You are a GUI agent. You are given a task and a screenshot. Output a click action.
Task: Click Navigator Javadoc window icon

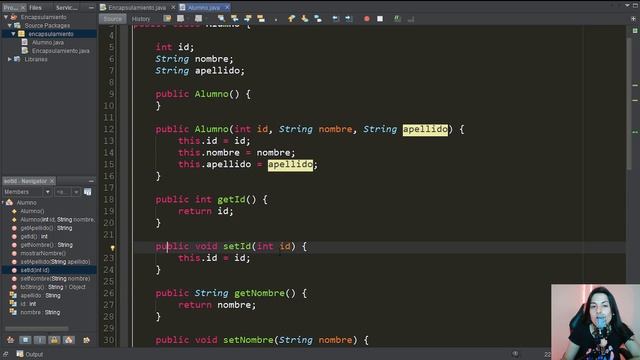[x=87, y=192]
